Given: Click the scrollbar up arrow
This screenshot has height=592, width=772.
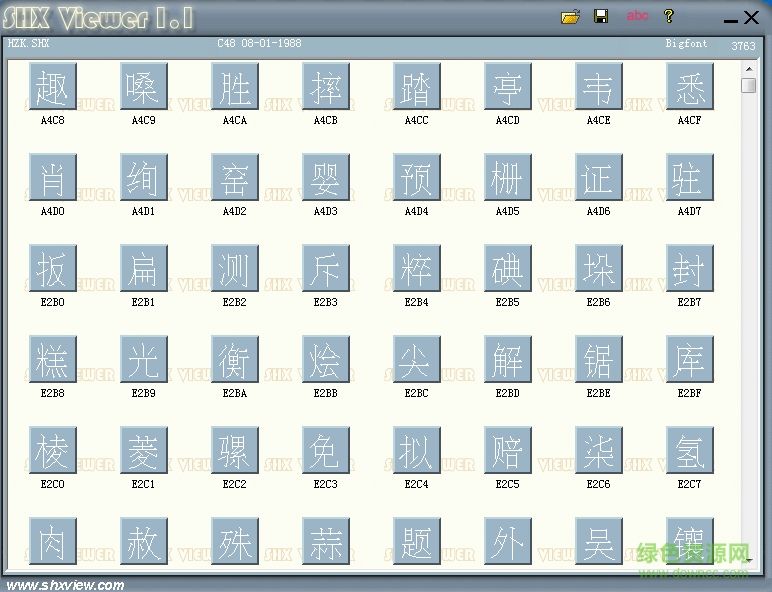Looking at the screenshot, I should [748, 67].
